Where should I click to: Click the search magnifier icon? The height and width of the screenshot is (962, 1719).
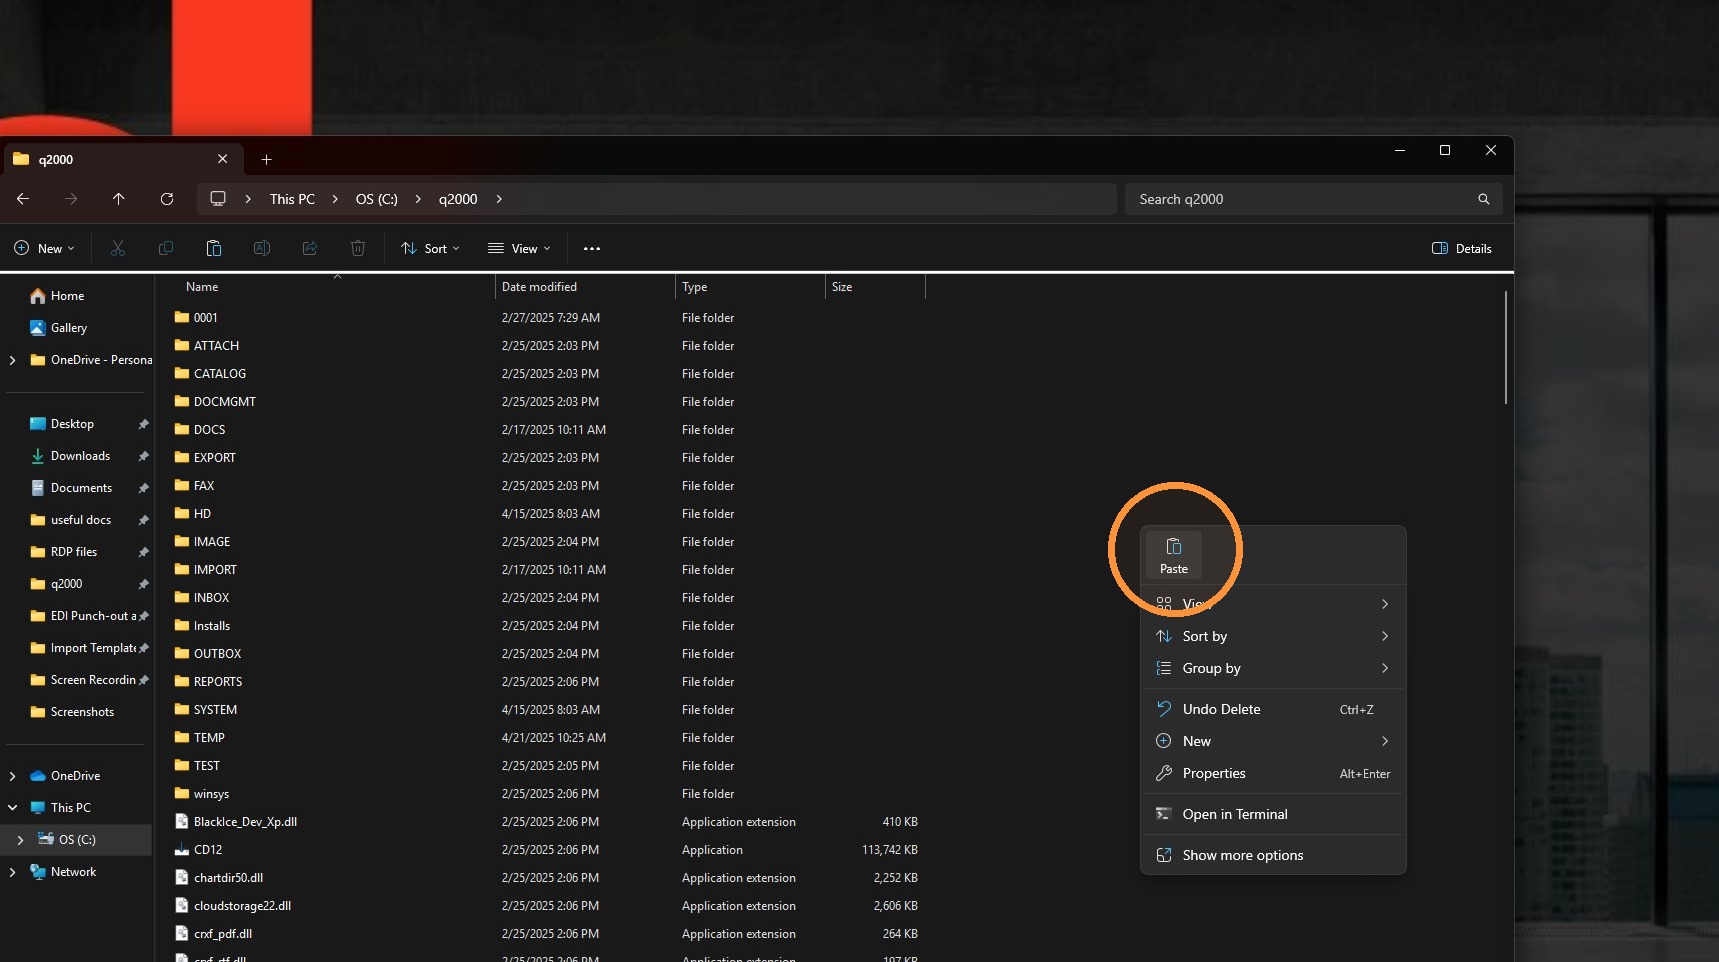pyautogui.click(x=1484, y=199)
